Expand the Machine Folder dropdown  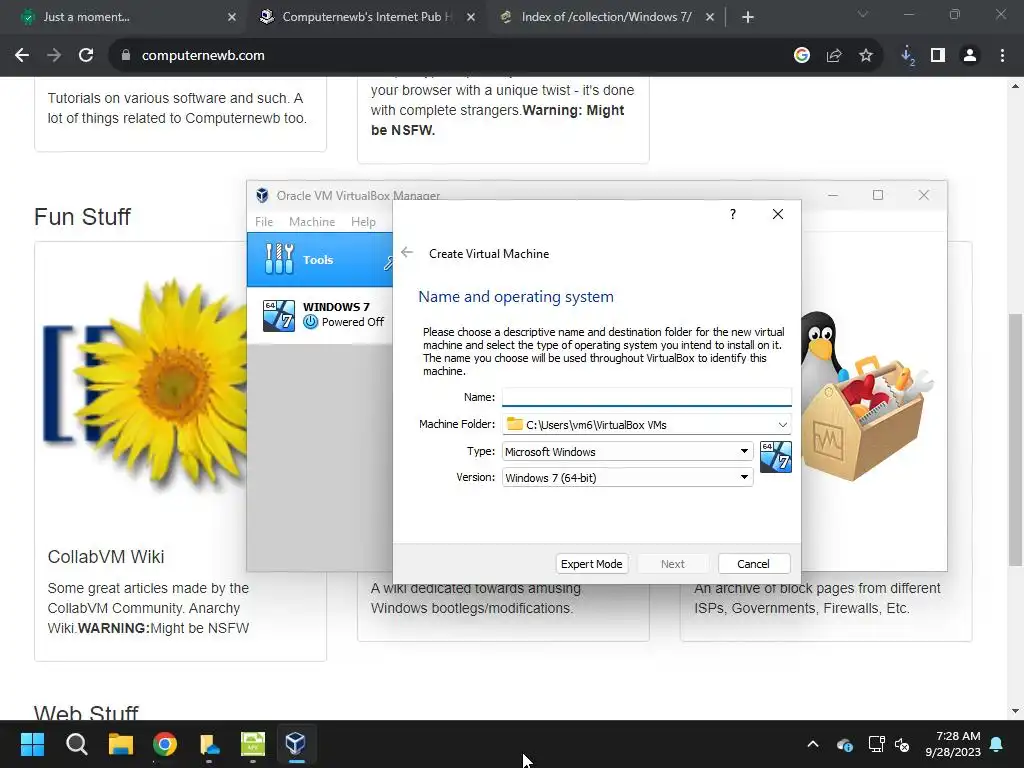(782, 424)
